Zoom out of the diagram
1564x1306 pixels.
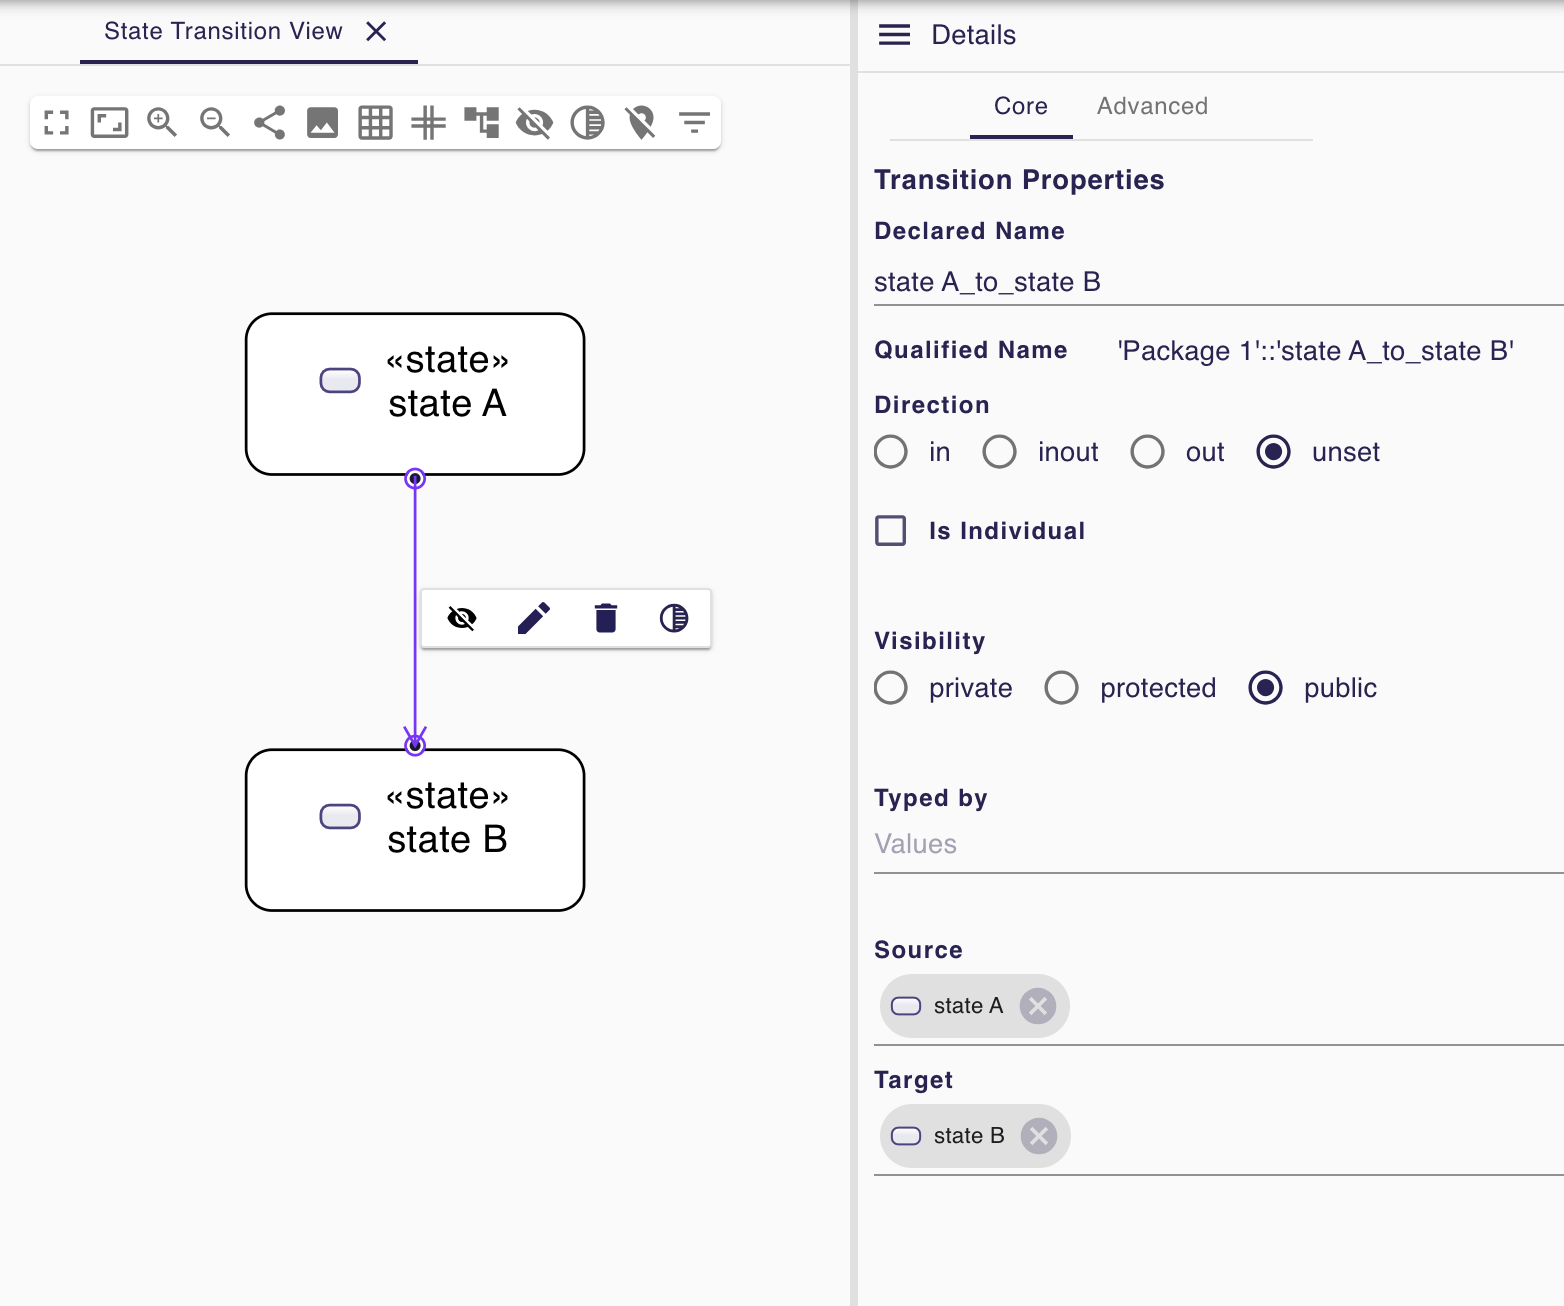pyautogui.click(x=215, y=123)
